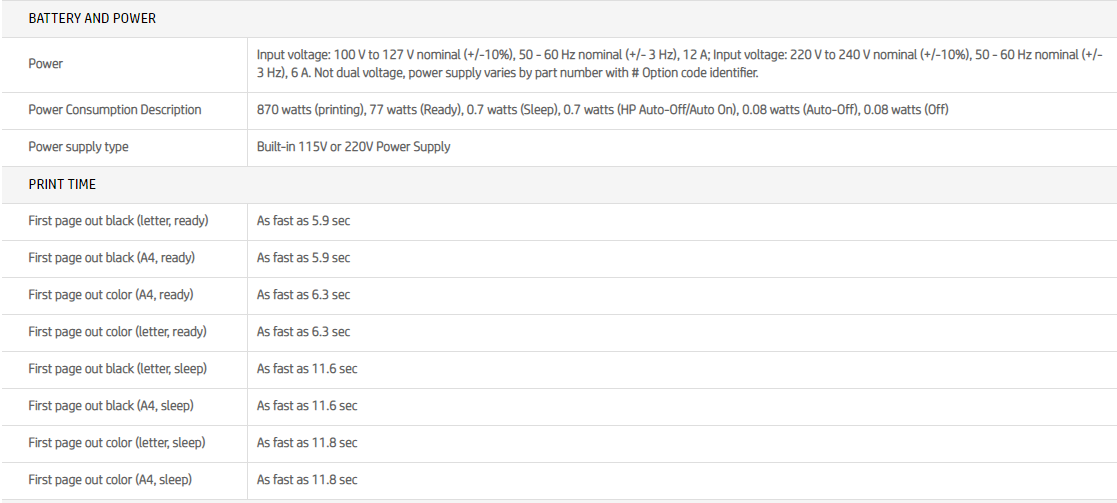Click First page out color (letter, ready) label
Image resolution: width=1117 pixels, height=503 pixels.
tap(117, 332)
